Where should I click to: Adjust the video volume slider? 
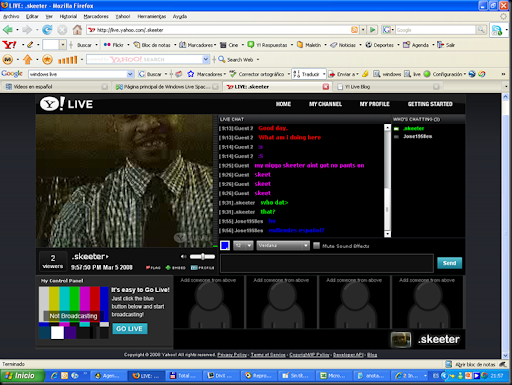pyautogui.click(x=202, y=256)
